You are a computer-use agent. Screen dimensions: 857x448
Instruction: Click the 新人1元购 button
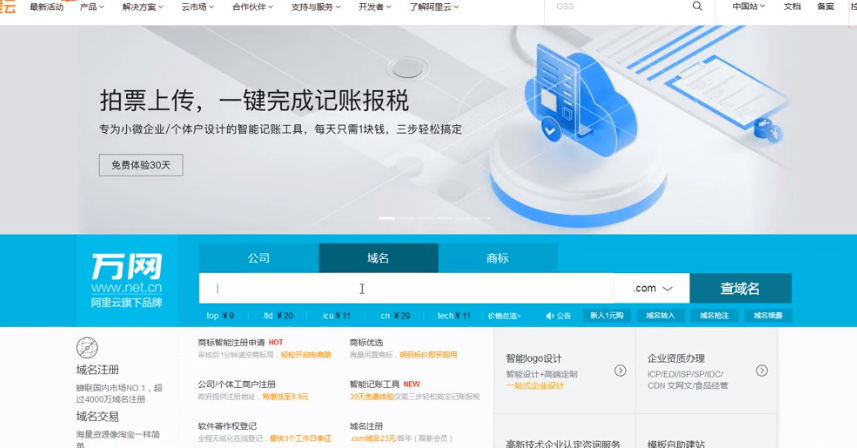coord(607,315)
